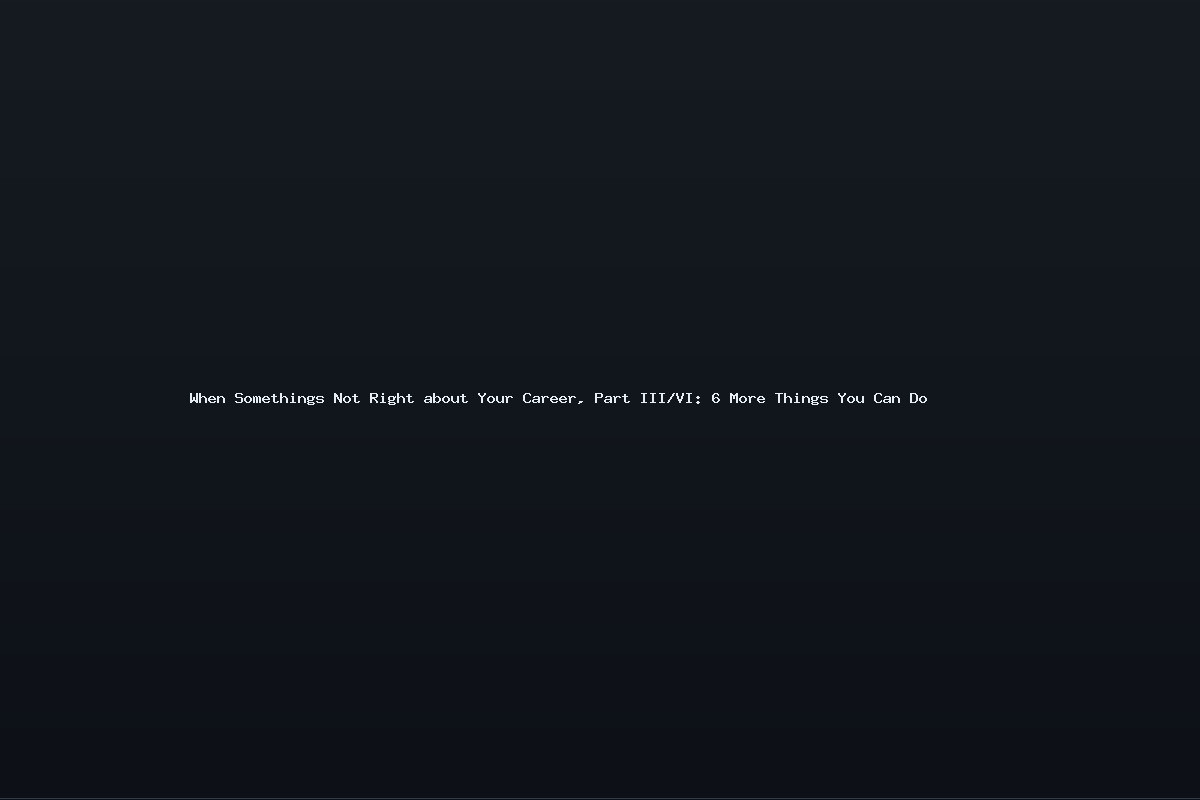
Task: Click the word "Somethings" in the title
Action: (279, 398)
